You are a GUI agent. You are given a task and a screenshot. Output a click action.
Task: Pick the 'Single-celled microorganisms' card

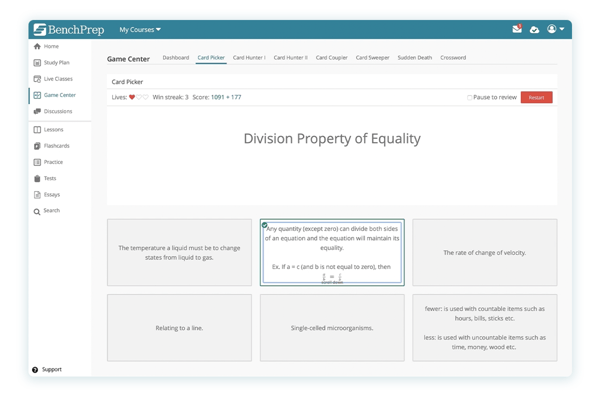click(x=332, y=328)
